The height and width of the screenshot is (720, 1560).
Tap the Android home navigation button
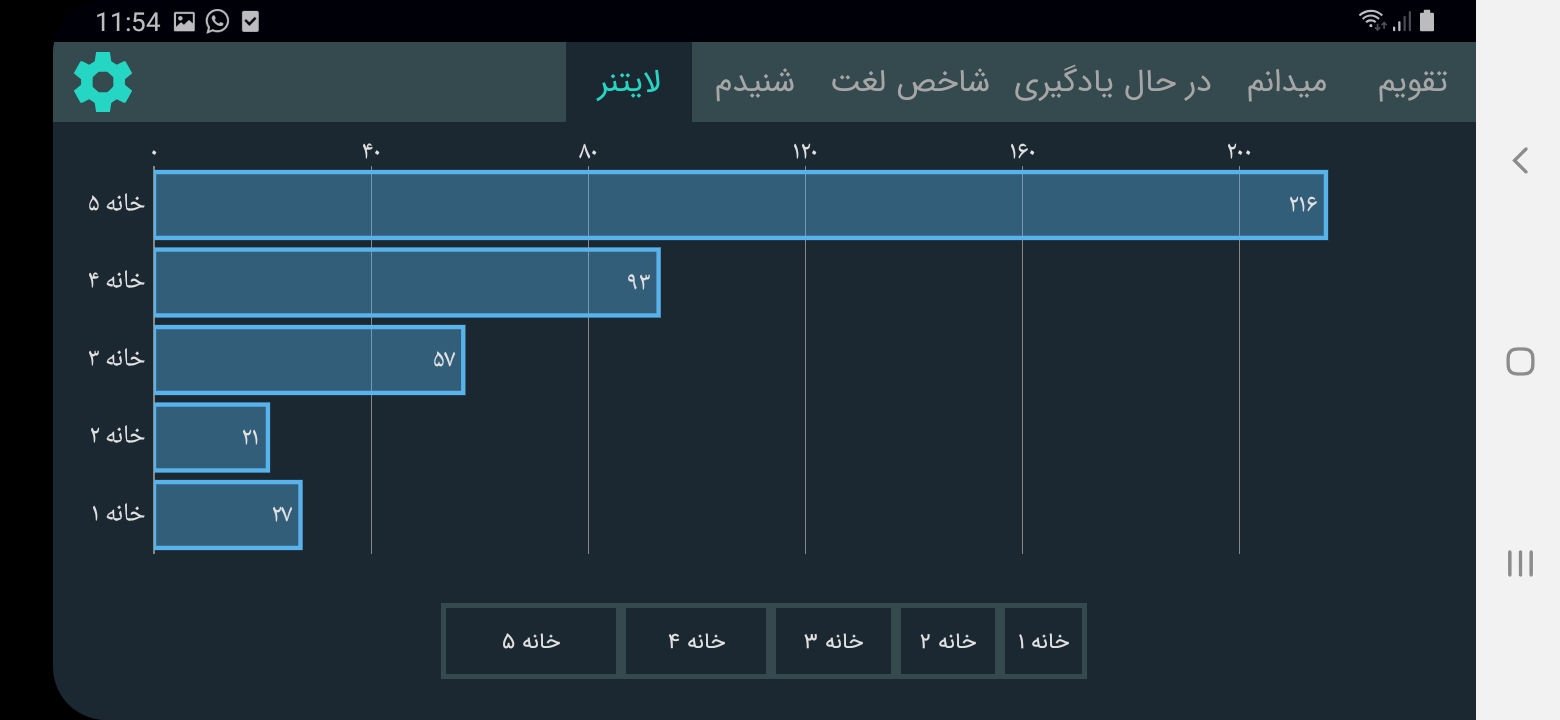[1520, 361]
